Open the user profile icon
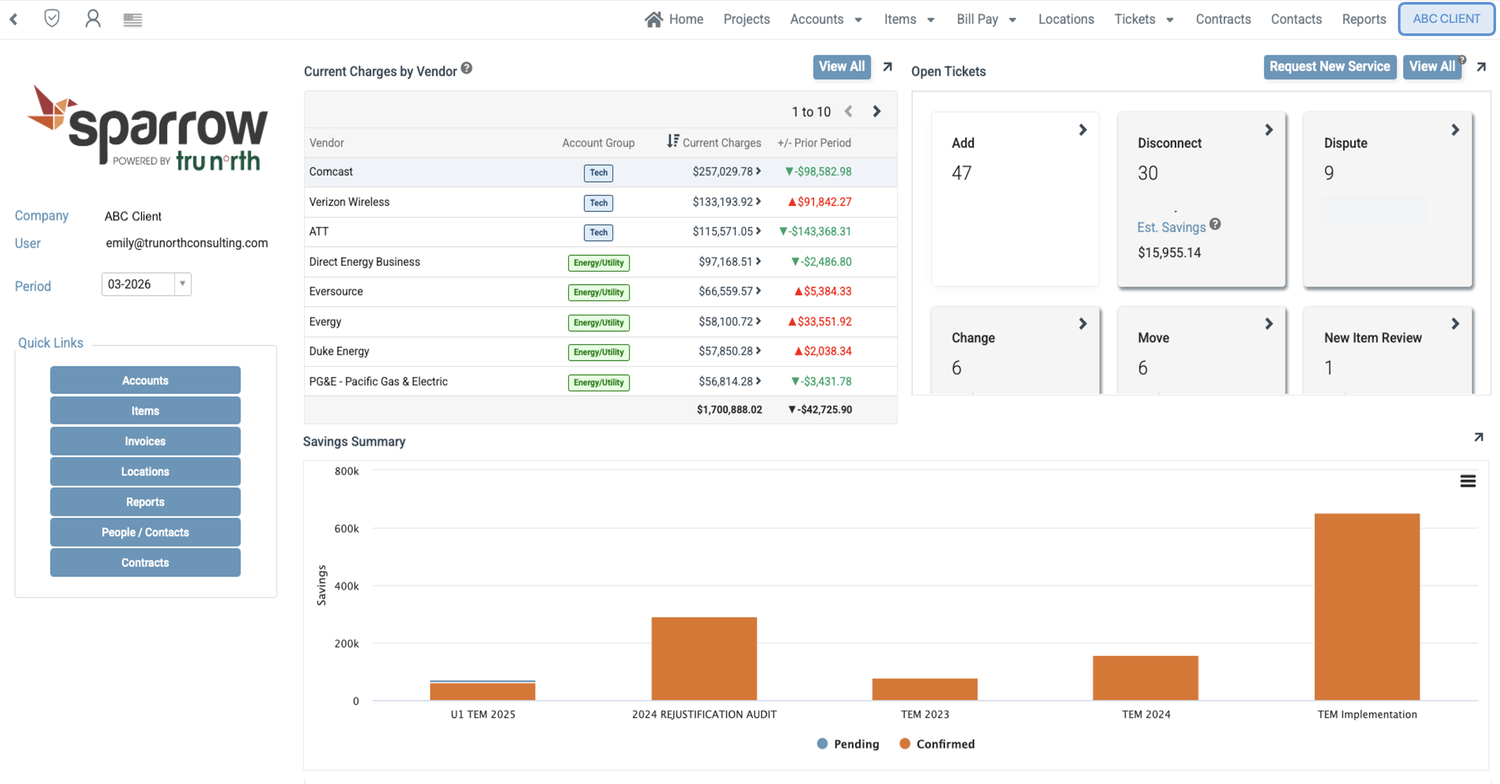 coord(93,18)
